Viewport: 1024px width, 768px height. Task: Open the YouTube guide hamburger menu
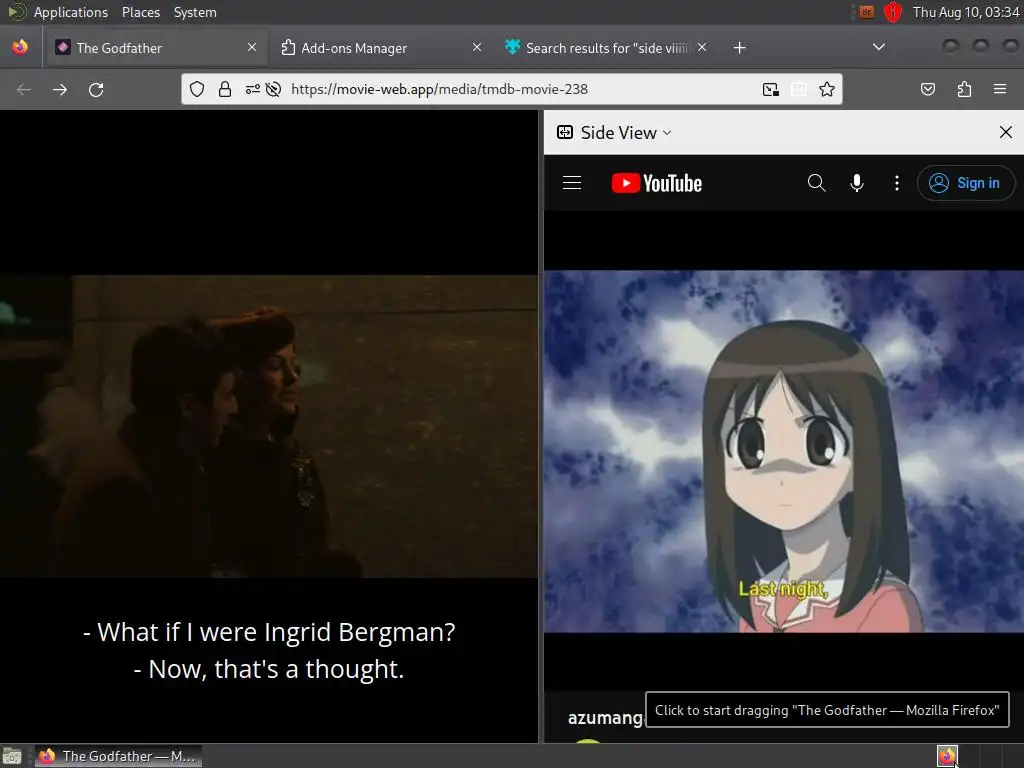[x=572, y=183]
